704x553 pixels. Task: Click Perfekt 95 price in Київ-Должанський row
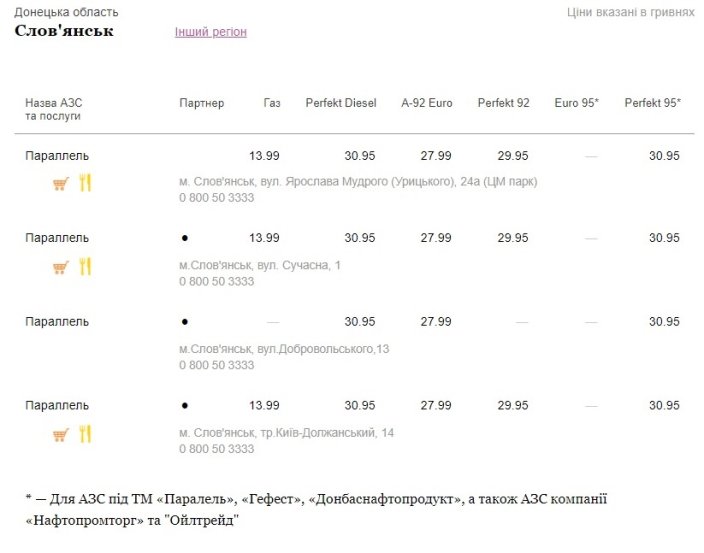(664, 405)
